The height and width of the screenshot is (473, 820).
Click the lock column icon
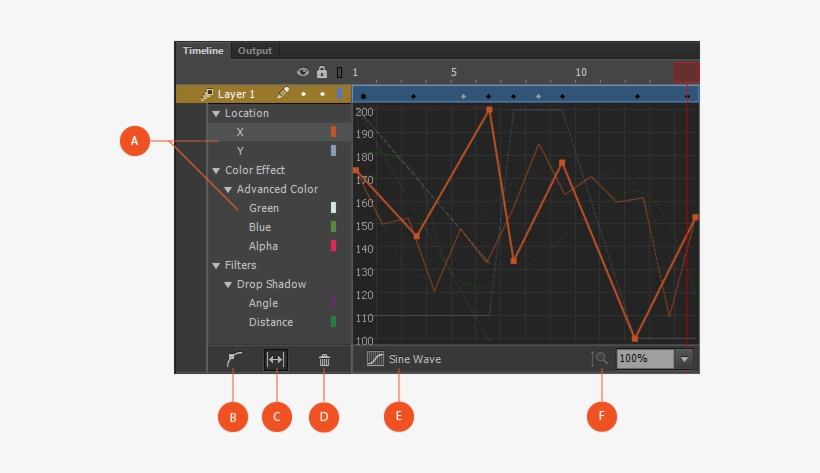coord(322,72)
